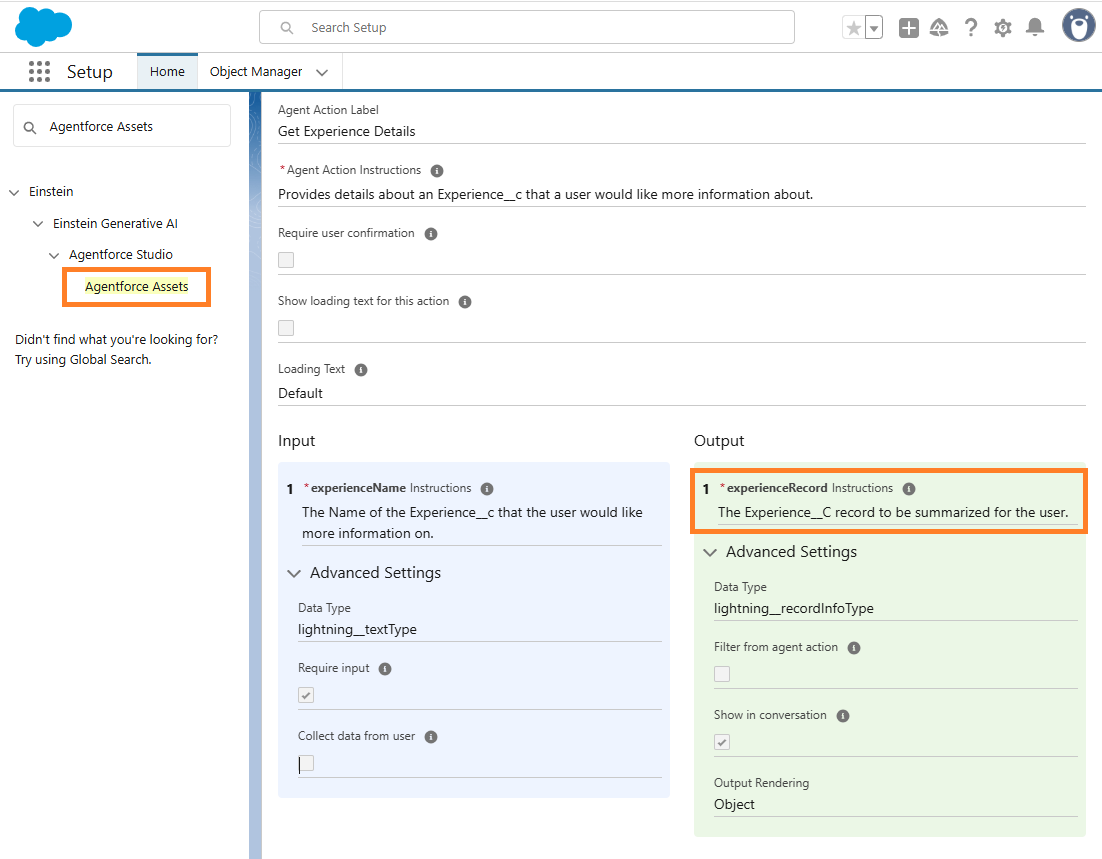Toggle the Require user confirmation checkbox
This screenshot has width=1102, height=859.
(x=286, y=260)
